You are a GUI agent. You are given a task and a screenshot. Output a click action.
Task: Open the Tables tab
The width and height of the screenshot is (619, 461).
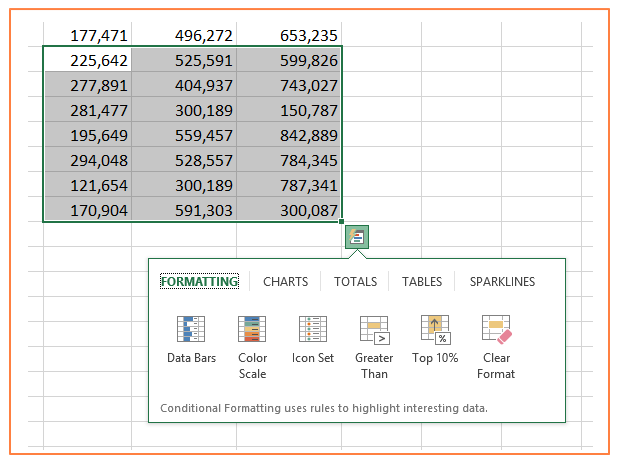point(422,282)
